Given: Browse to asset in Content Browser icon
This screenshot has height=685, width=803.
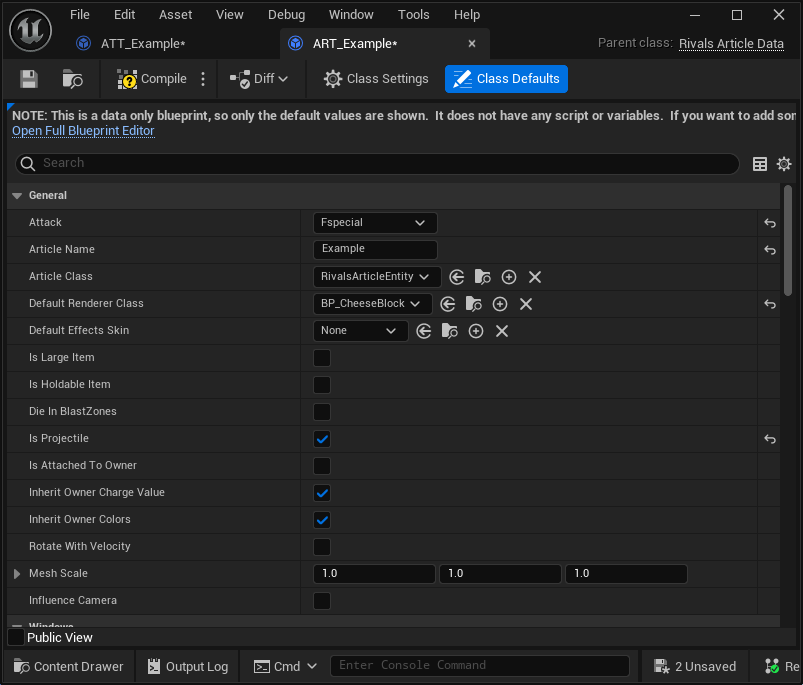Looking at the screenshot, I should point(72,79).
